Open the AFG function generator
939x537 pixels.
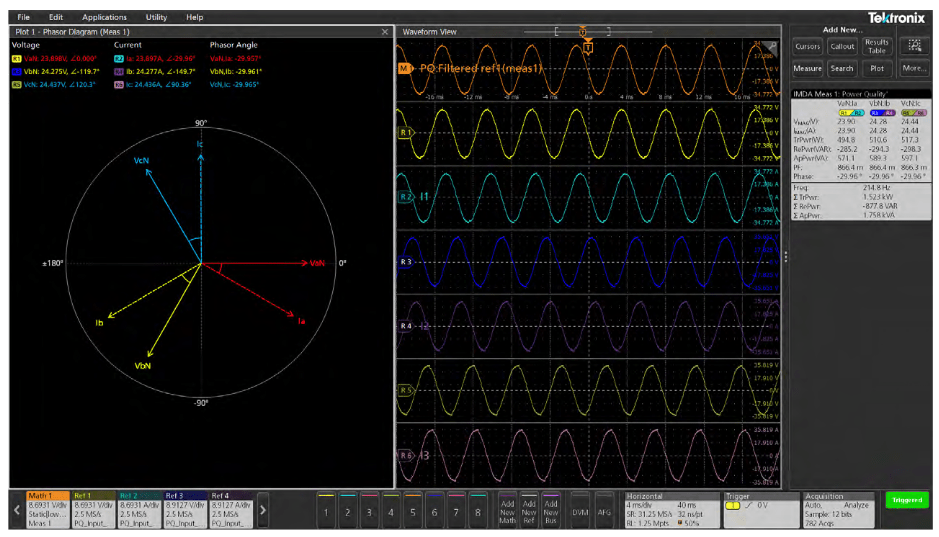coord(604,510)
